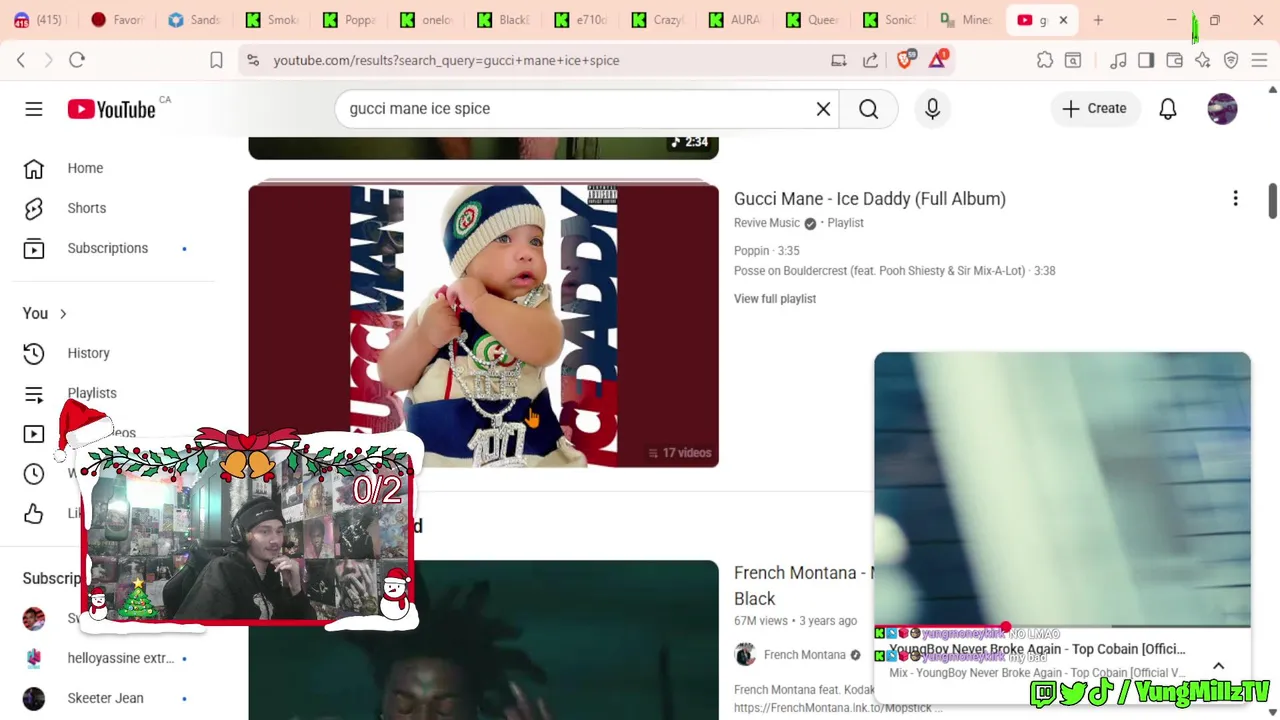This screenshot has width=1280, height=720.
Task: Open a new browser tab
Action: pyautogui.click(x=1098, y=20)
